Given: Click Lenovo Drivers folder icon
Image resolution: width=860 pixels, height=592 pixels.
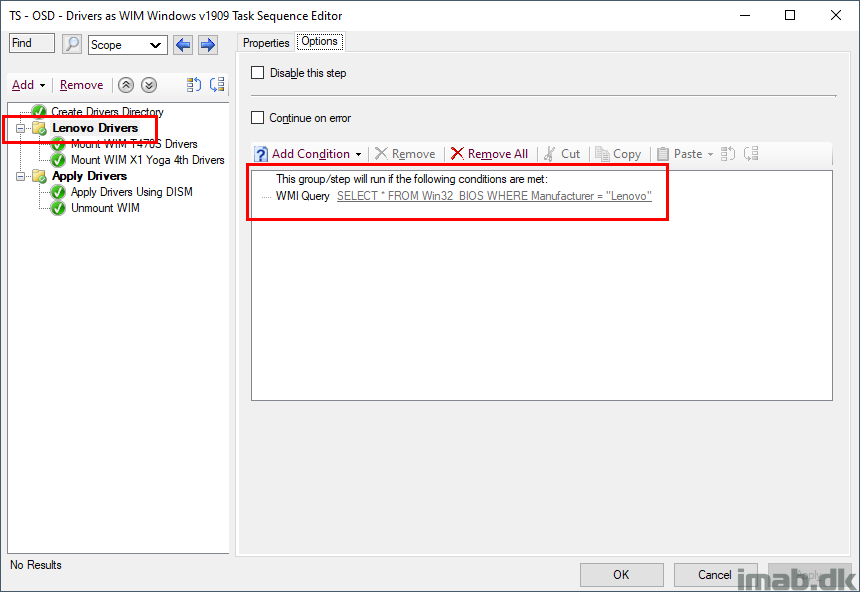Looking at the screenshot, I should pyautogui.click(x=39, y=128).
